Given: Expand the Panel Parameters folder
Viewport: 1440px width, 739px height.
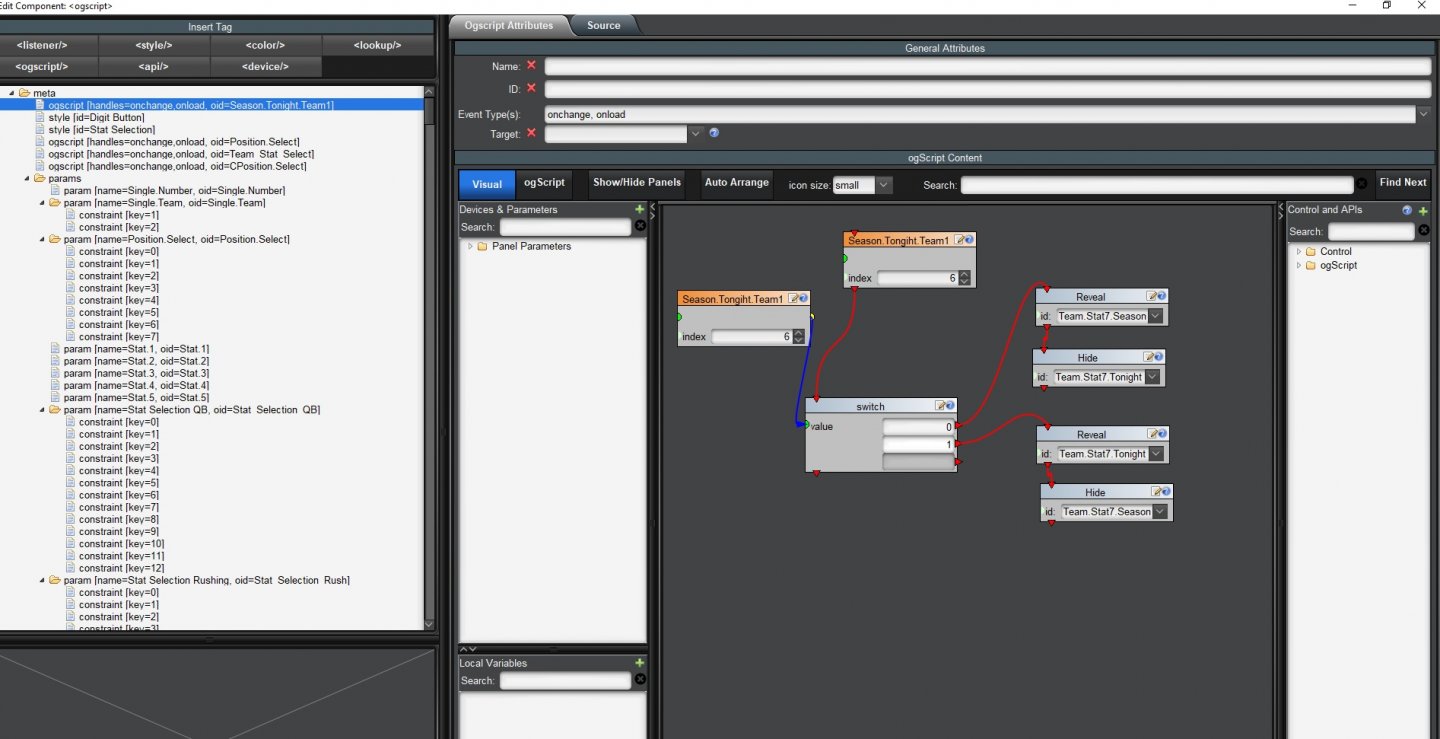Looking at the screenshot, I should point(470,246).
